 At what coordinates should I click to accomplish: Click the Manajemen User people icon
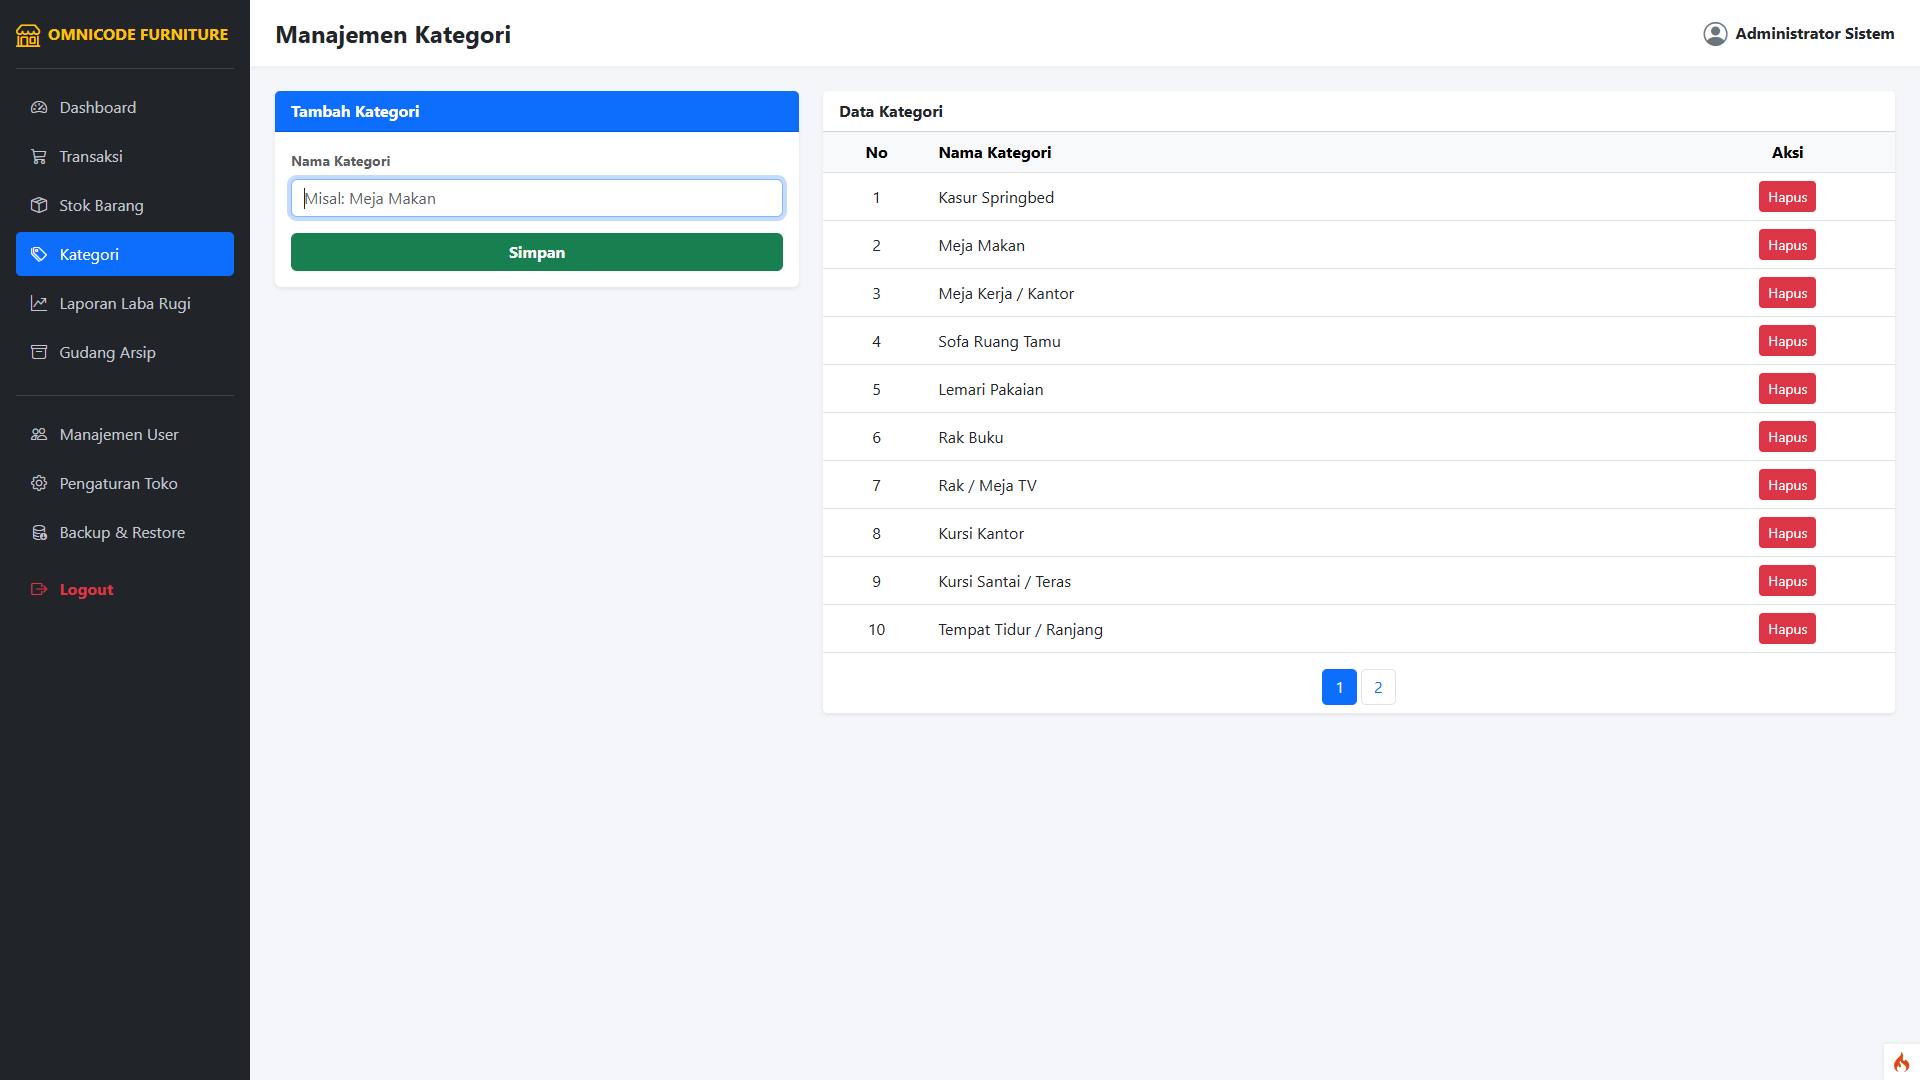39,434
